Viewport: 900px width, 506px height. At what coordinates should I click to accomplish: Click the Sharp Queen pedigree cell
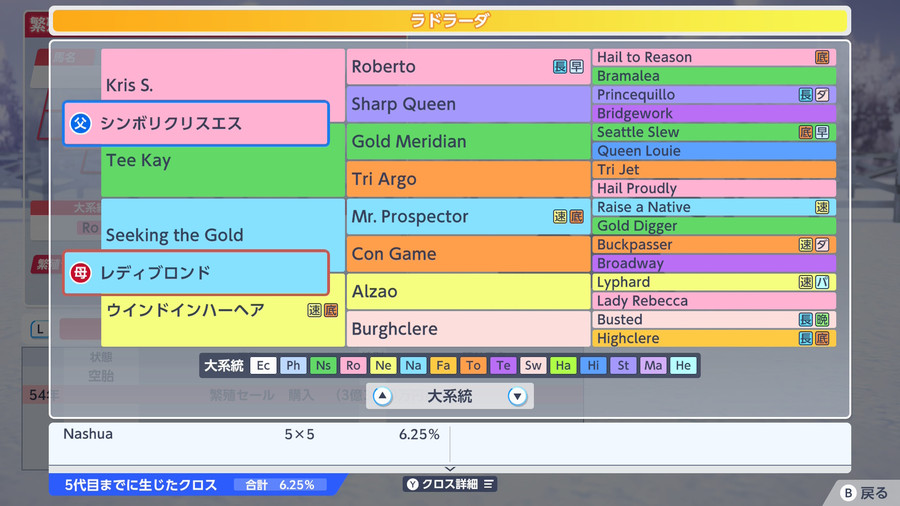tap(468, 104)
